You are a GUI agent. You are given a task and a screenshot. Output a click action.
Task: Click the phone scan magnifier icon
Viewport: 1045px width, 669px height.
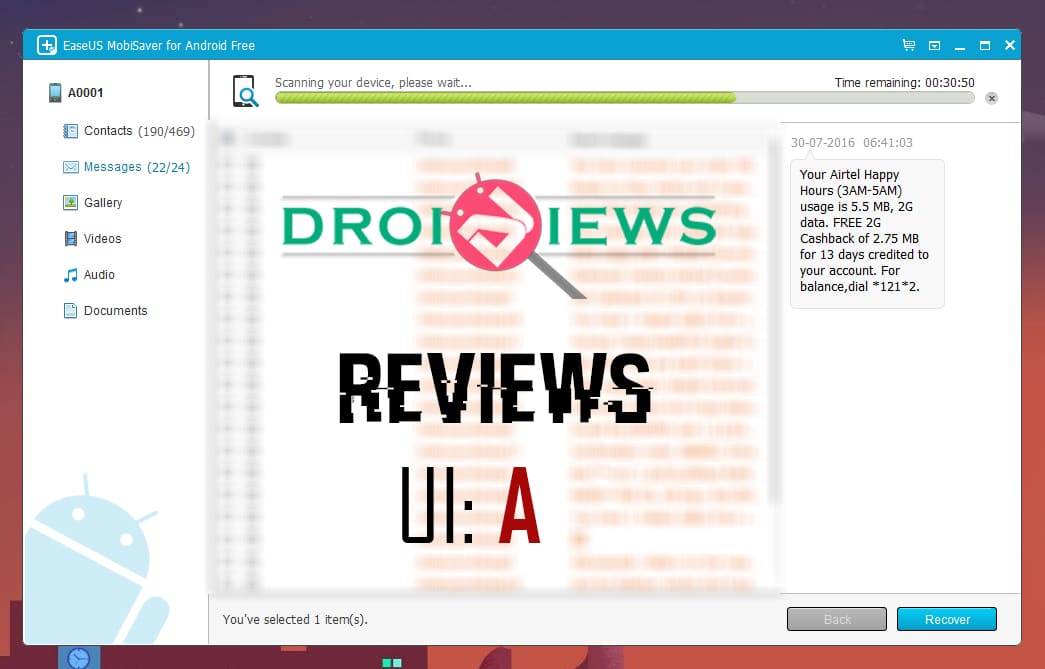coord(245,91)
